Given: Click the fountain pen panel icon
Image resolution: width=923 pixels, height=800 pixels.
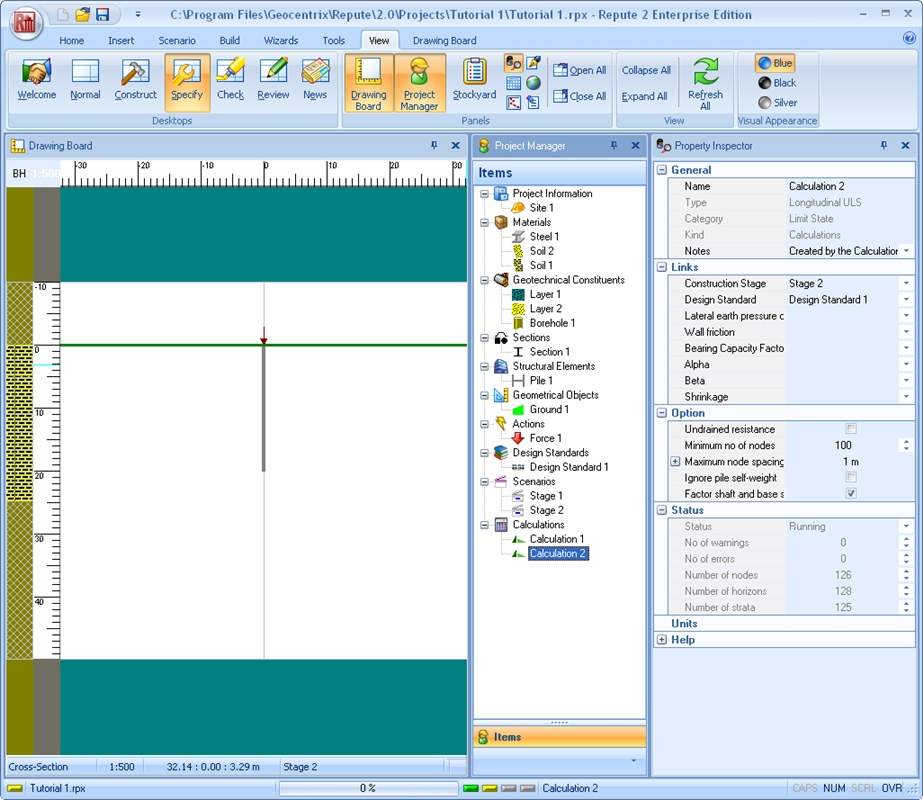Looking at the screenshot, I should pyautogui.click(x=534, y=63).
